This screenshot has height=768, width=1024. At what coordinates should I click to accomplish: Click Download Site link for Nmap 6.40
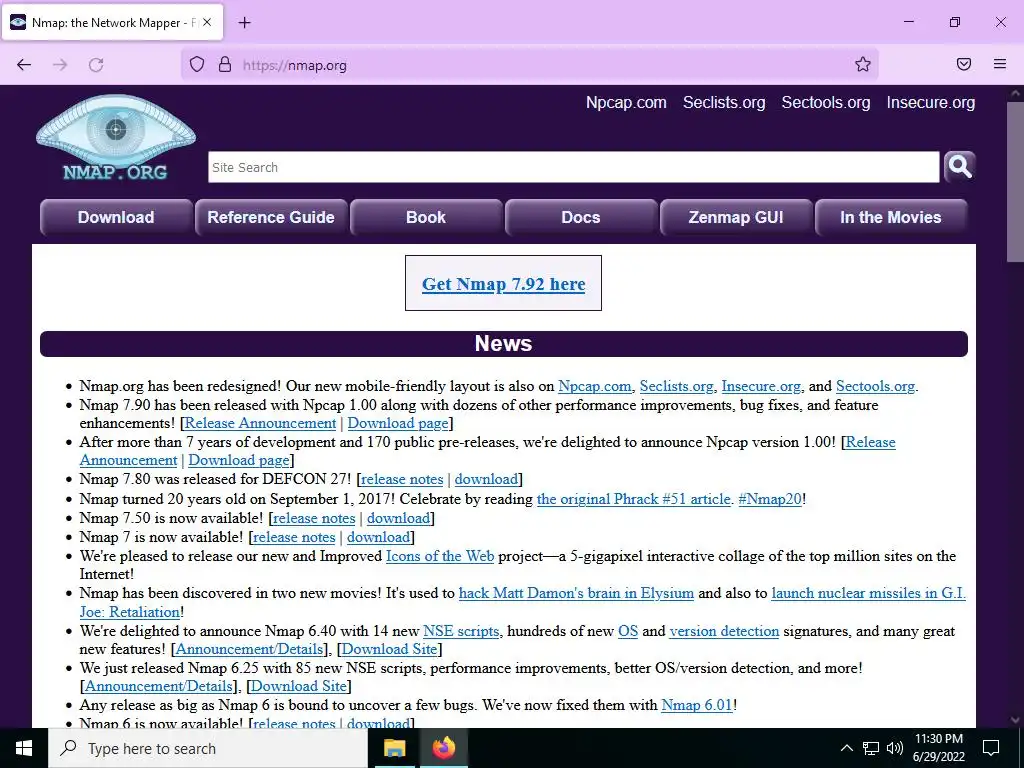coord(389,649)
